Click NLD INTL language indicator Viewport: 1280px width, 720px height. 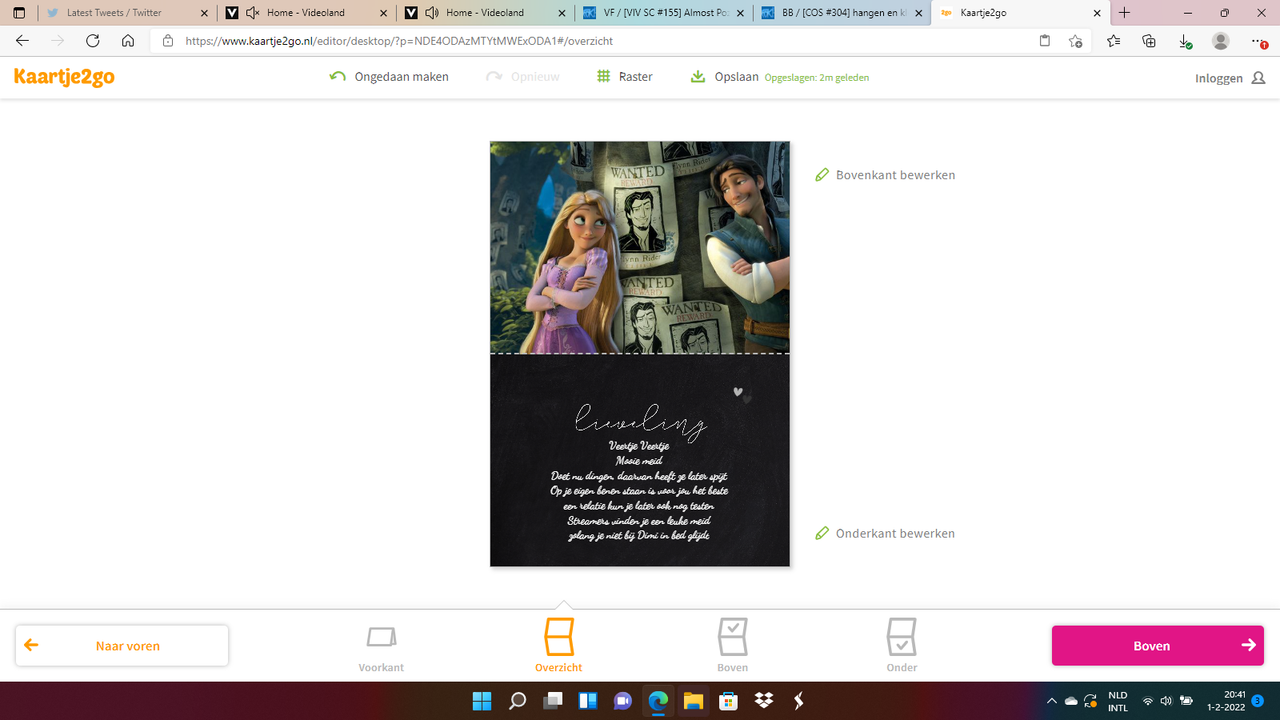tap(1118, 701)
